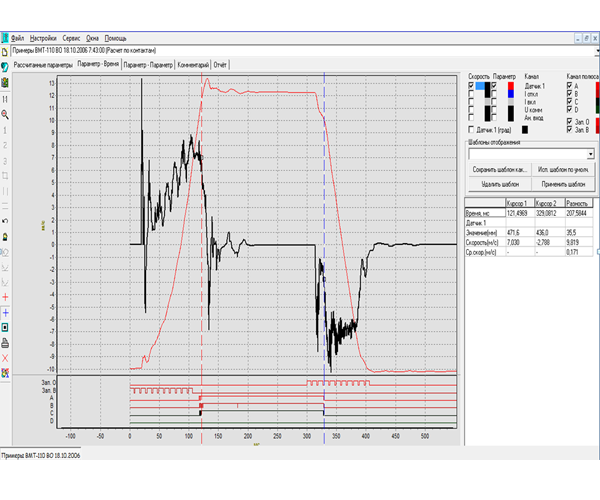
Task: Toggle the Зап. O checkbox
Action: (569, 122)
